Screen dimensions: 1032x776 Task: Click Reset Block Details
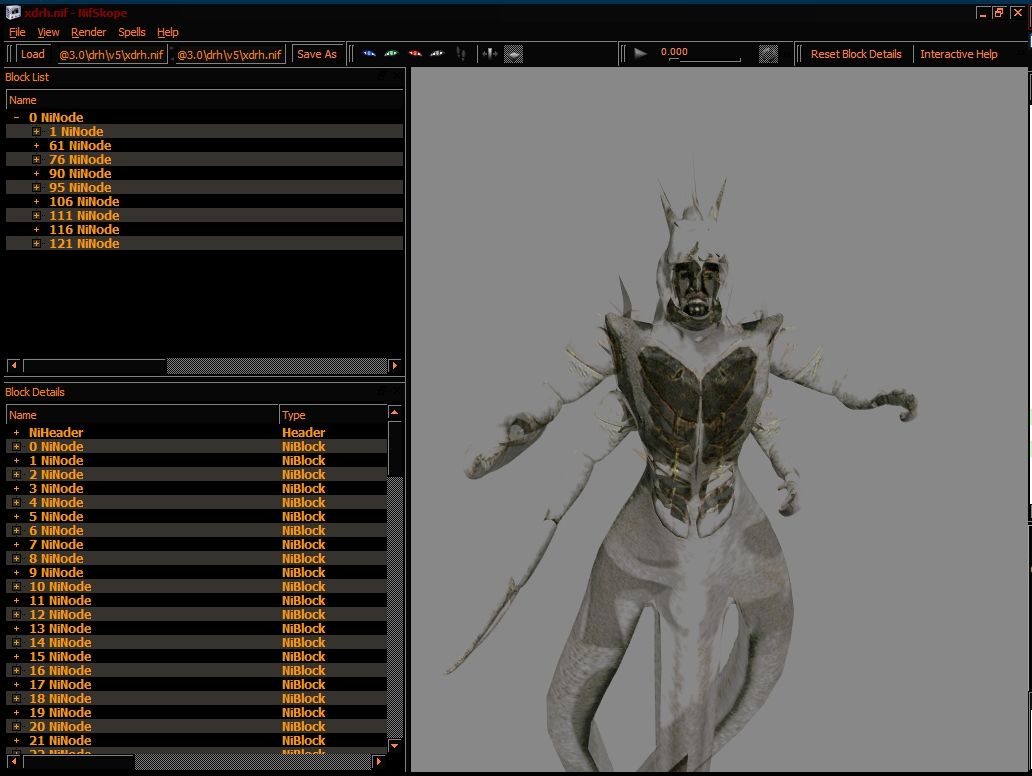856,54
